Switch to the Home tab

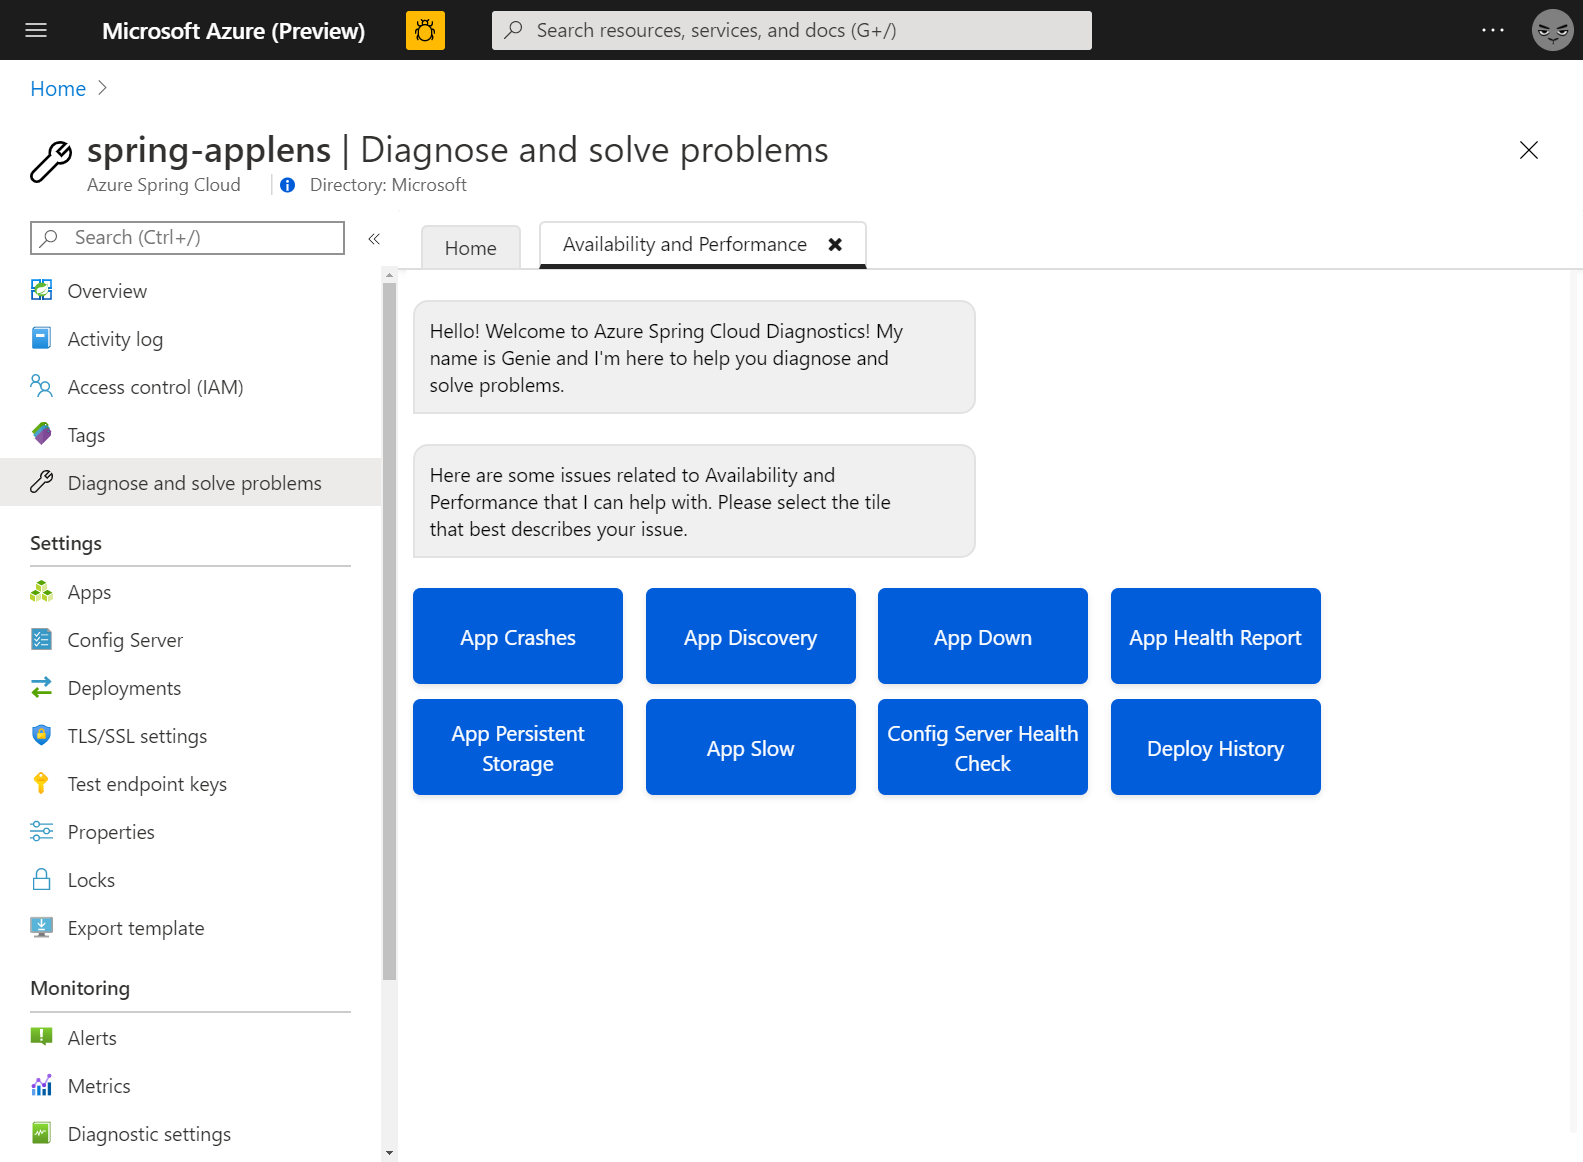[471, 248]
